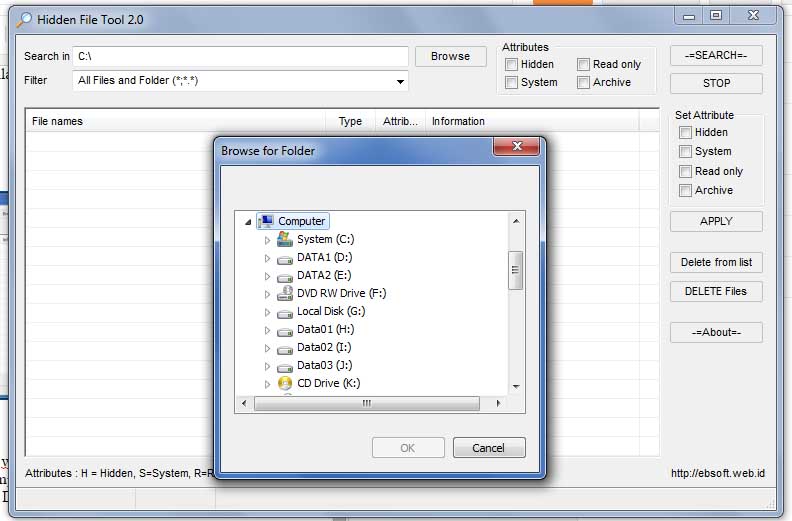Image resolution: width=792 pixels, height=521 pixels.
Task: Expand the Data01 (H:) node
Action: click(x=267, y=330)
